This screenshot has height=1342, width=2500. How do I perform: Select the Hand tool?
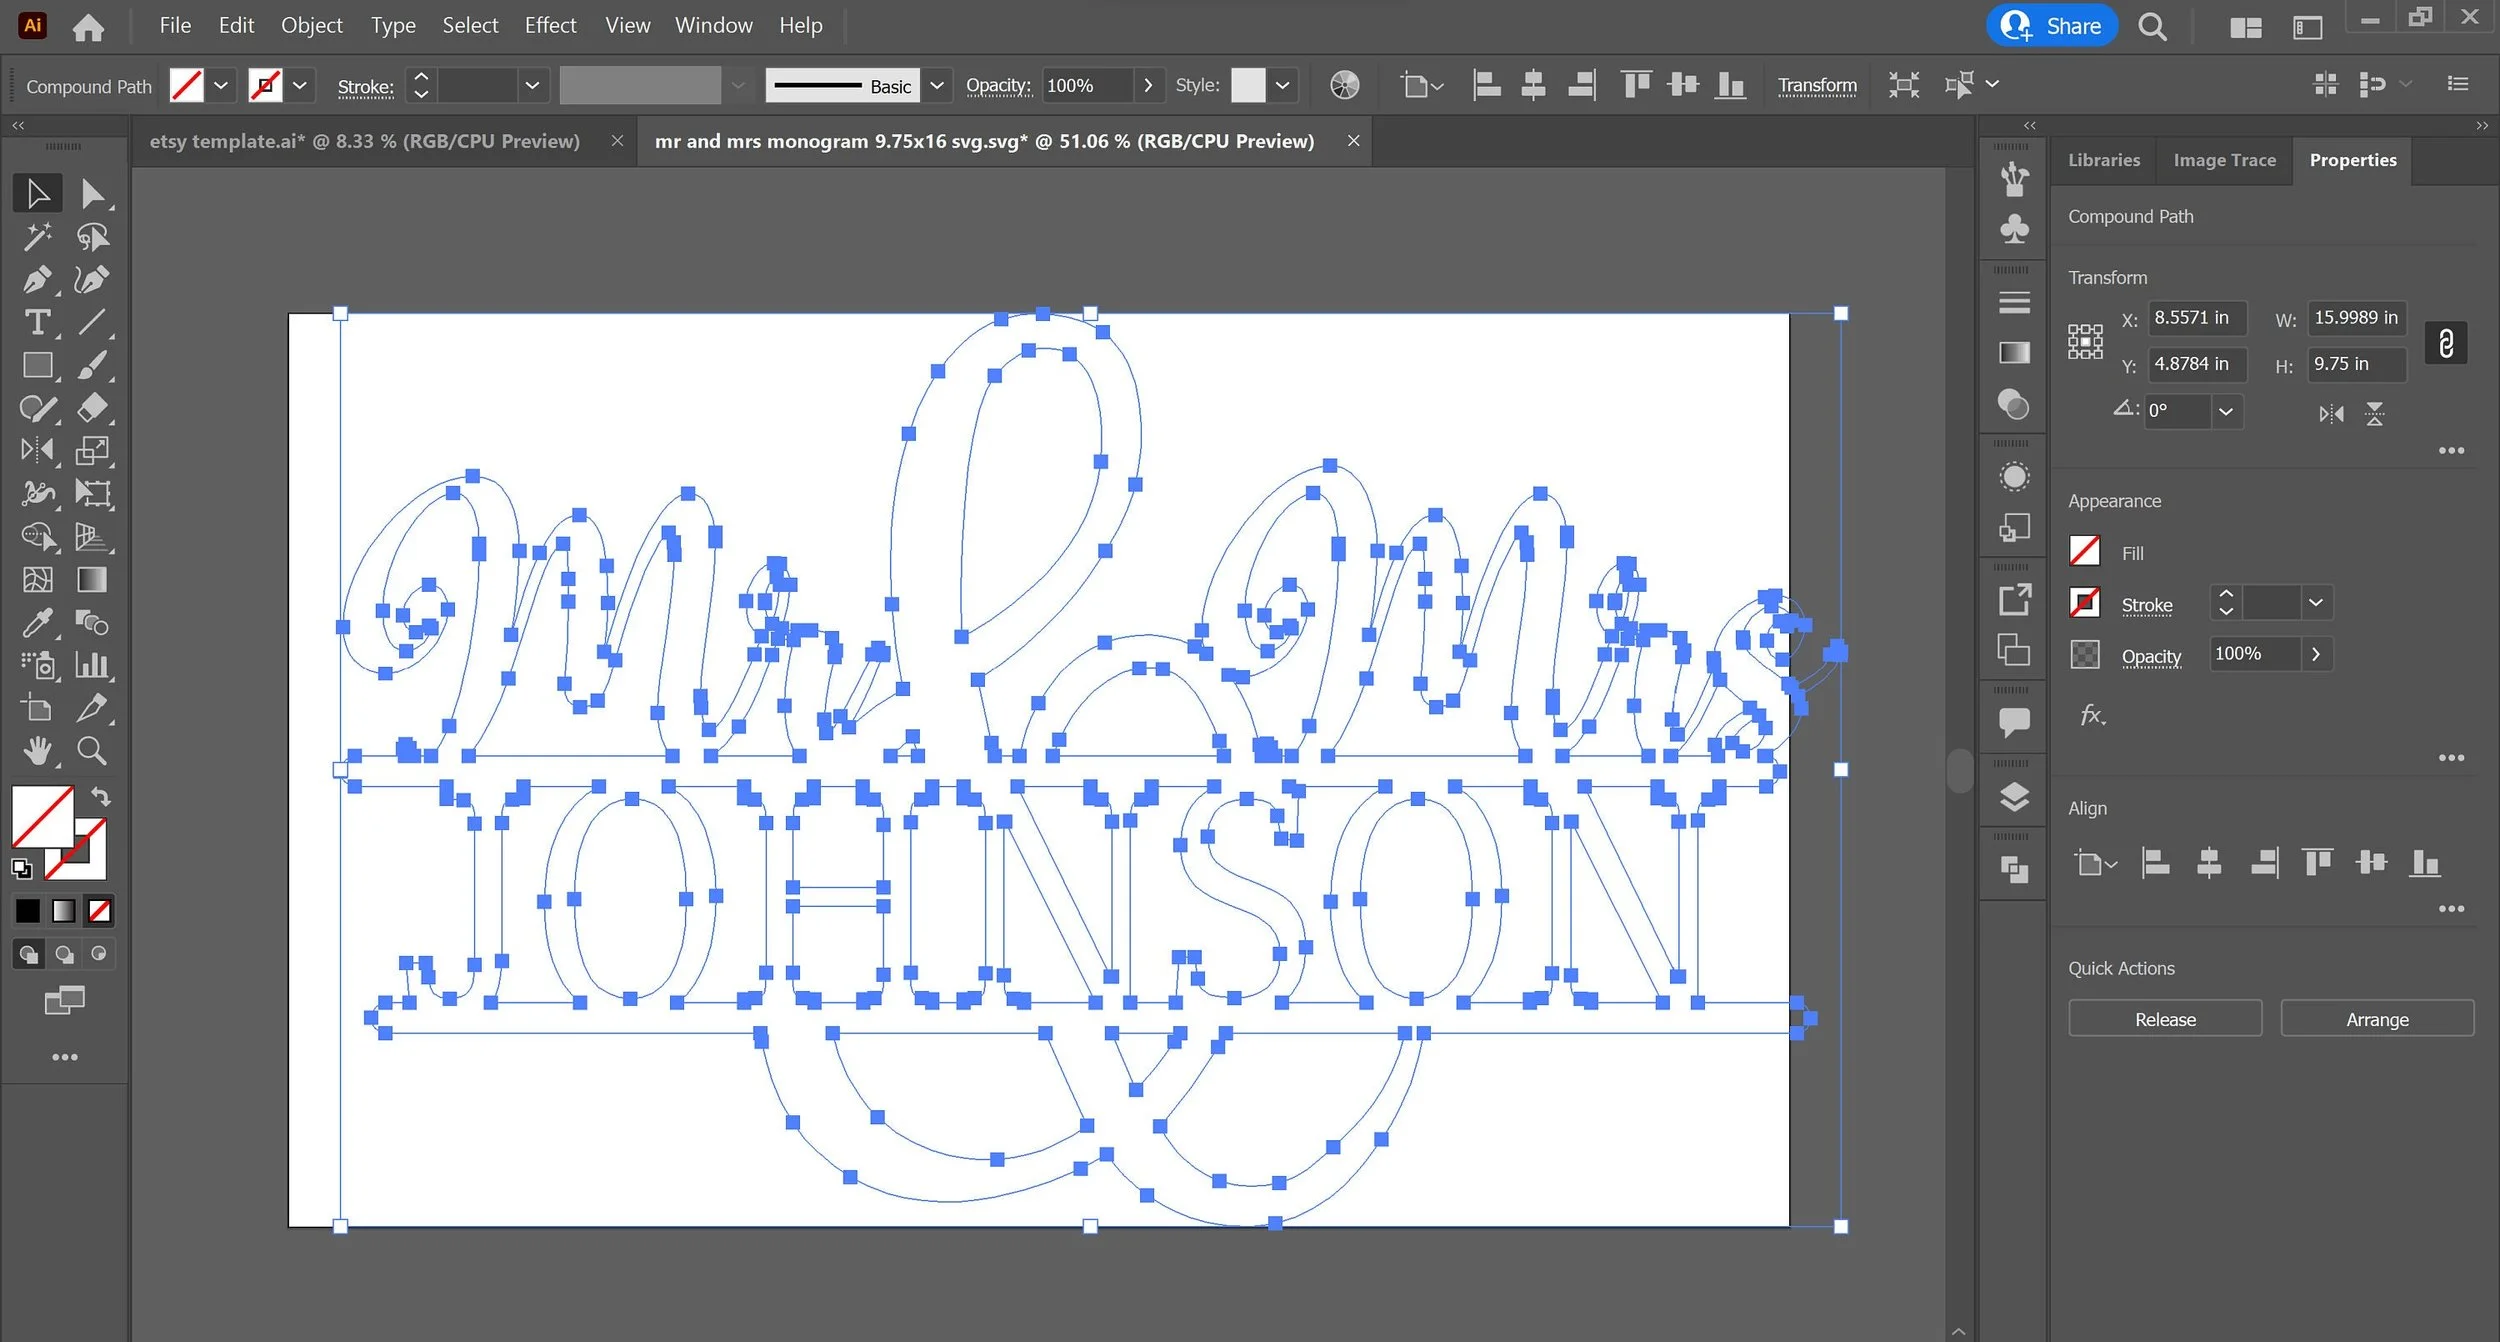37,751
